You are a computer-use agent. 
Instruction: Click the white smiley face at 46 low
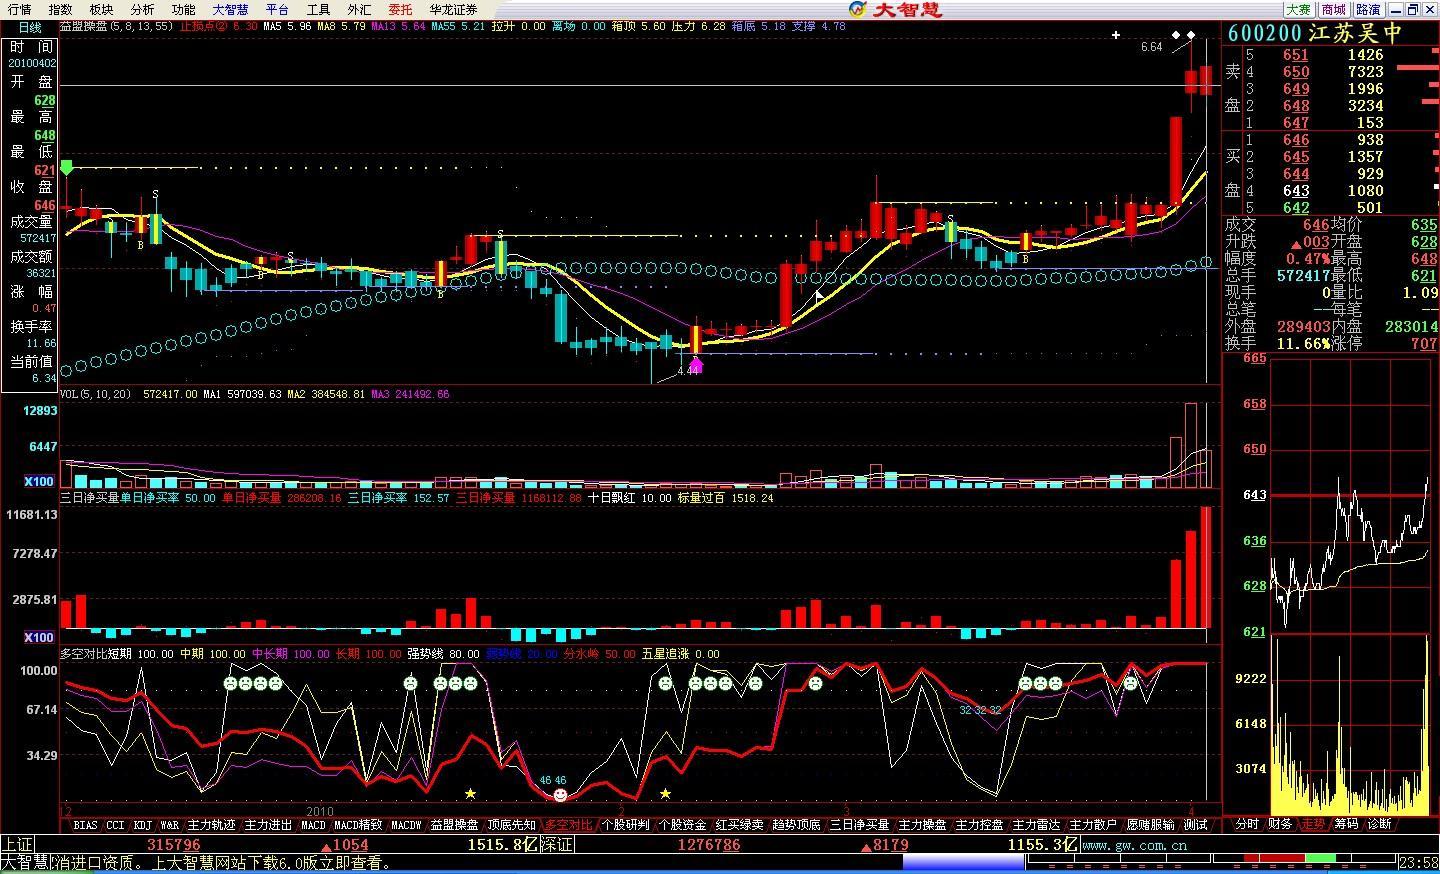coord(560,794)
